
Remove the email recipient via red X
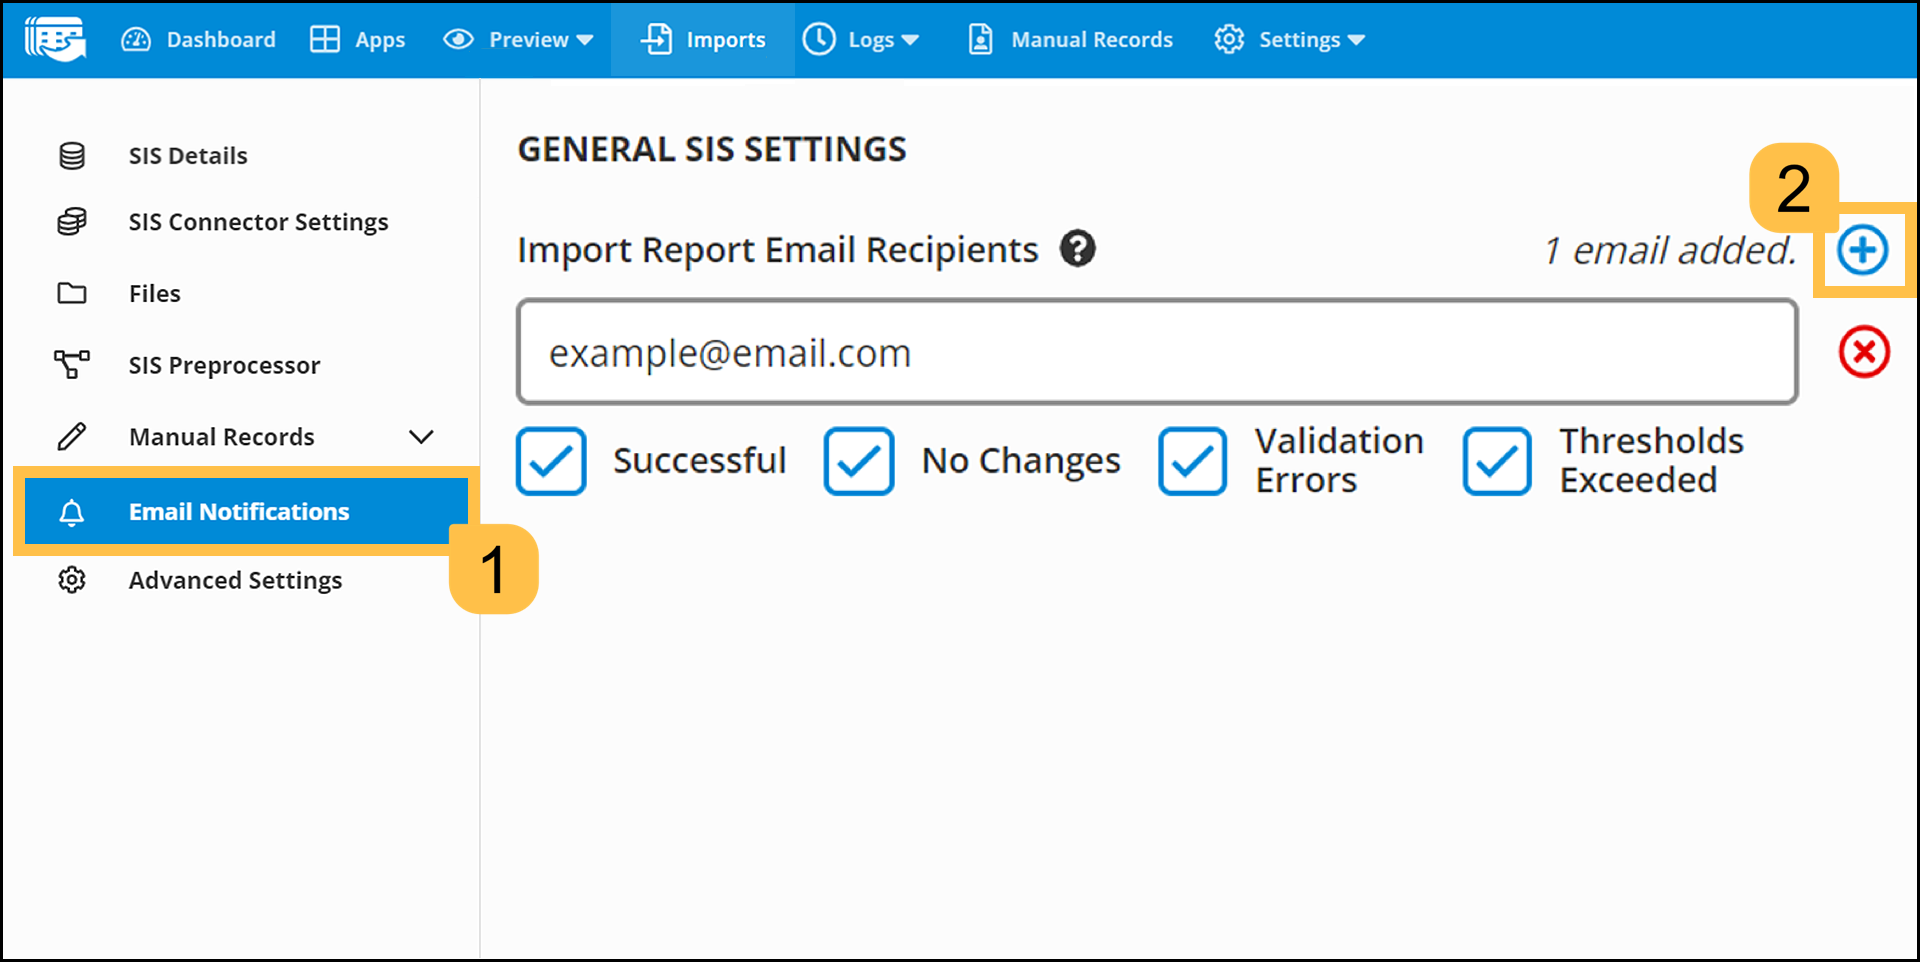1862,352
